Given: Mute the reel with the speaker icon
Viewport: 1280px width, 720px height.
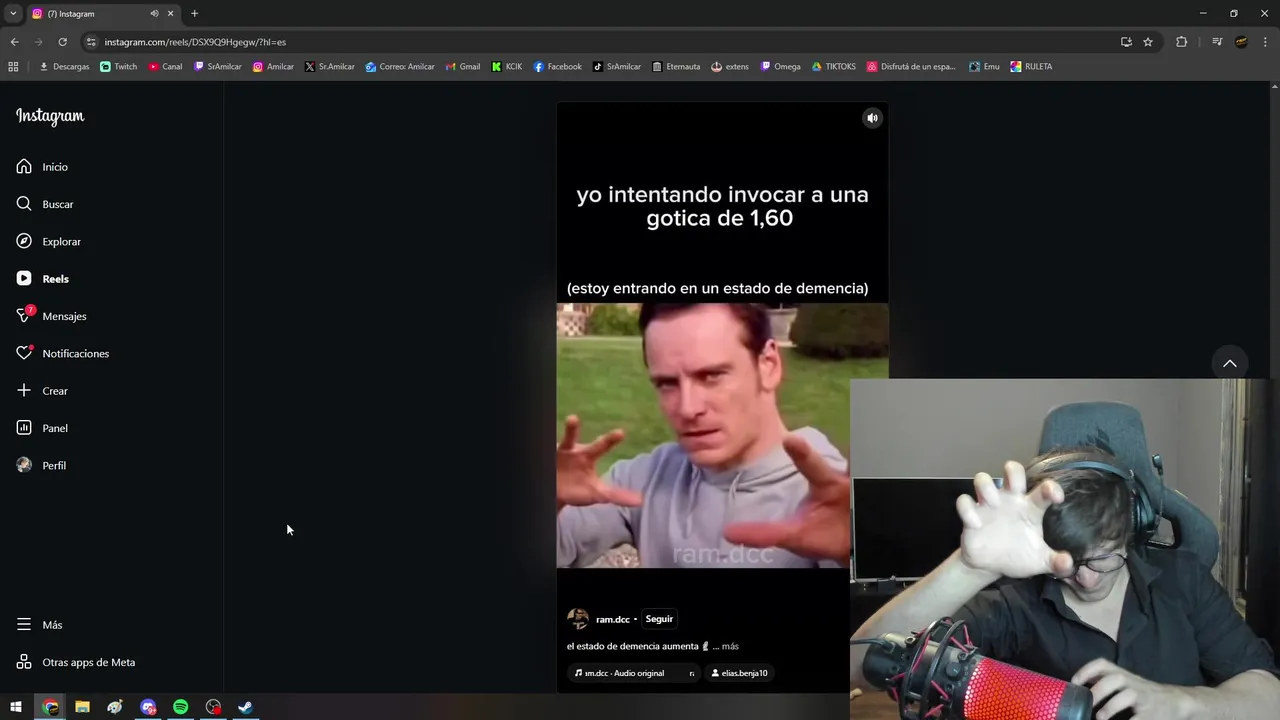Looking at the screenshot, I should [872, 118].
